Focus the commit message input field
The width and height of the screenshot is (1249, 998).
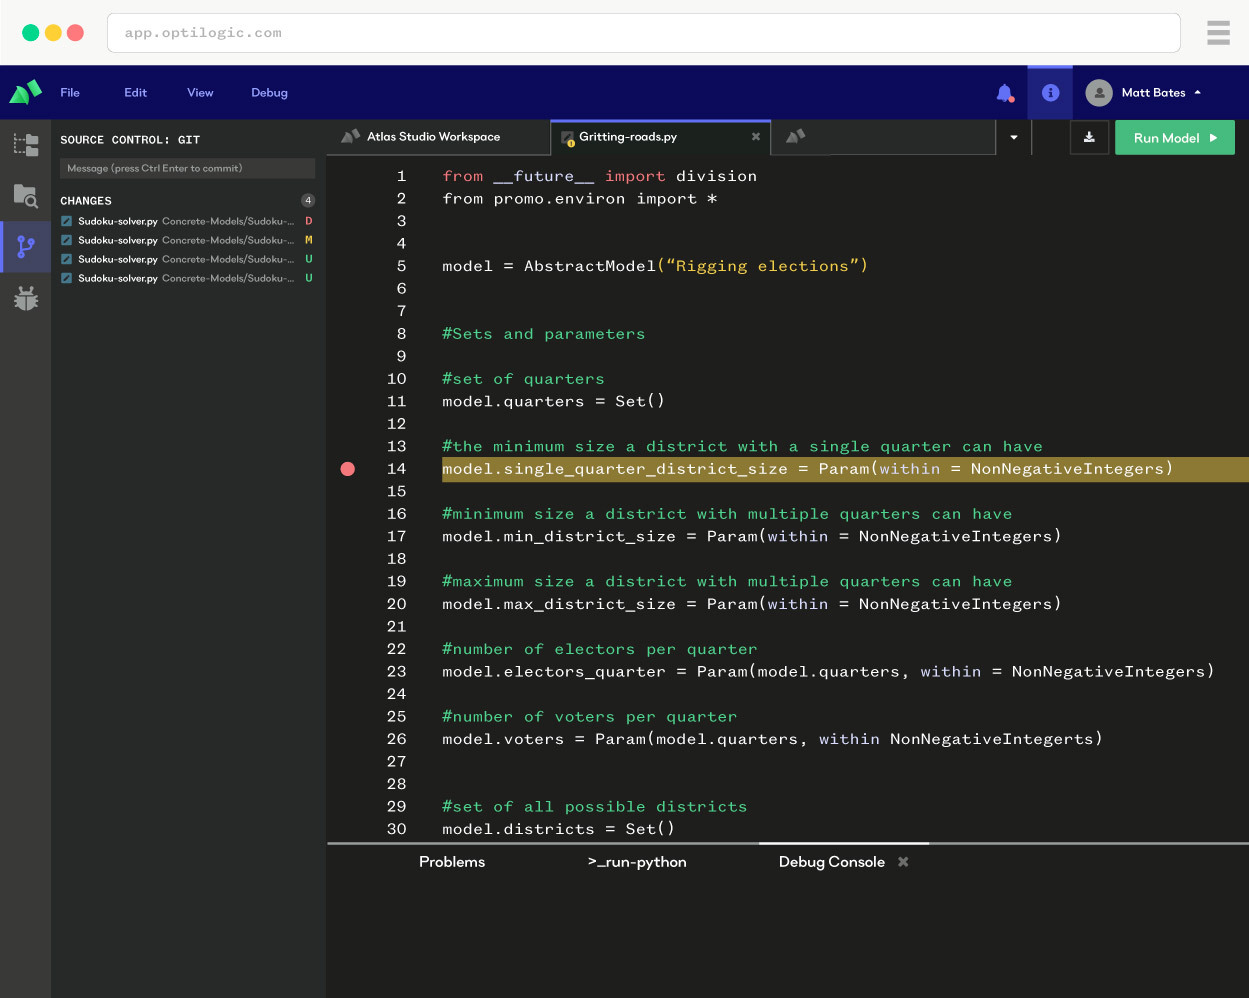(188, 168)
